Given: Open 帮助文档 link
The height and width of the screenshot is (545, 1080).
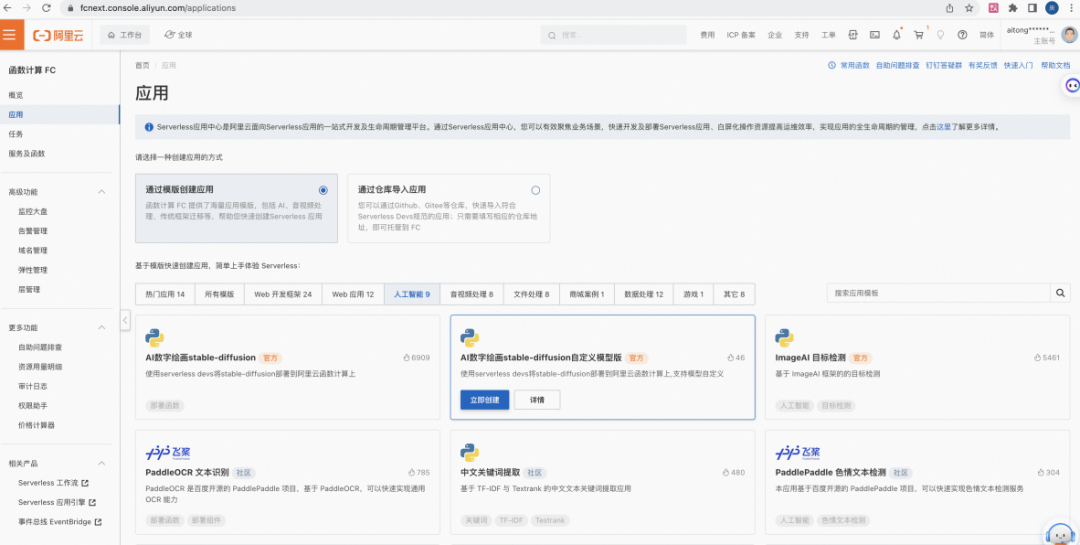Looking at the screenshot, I should (x=1056, y=65).
